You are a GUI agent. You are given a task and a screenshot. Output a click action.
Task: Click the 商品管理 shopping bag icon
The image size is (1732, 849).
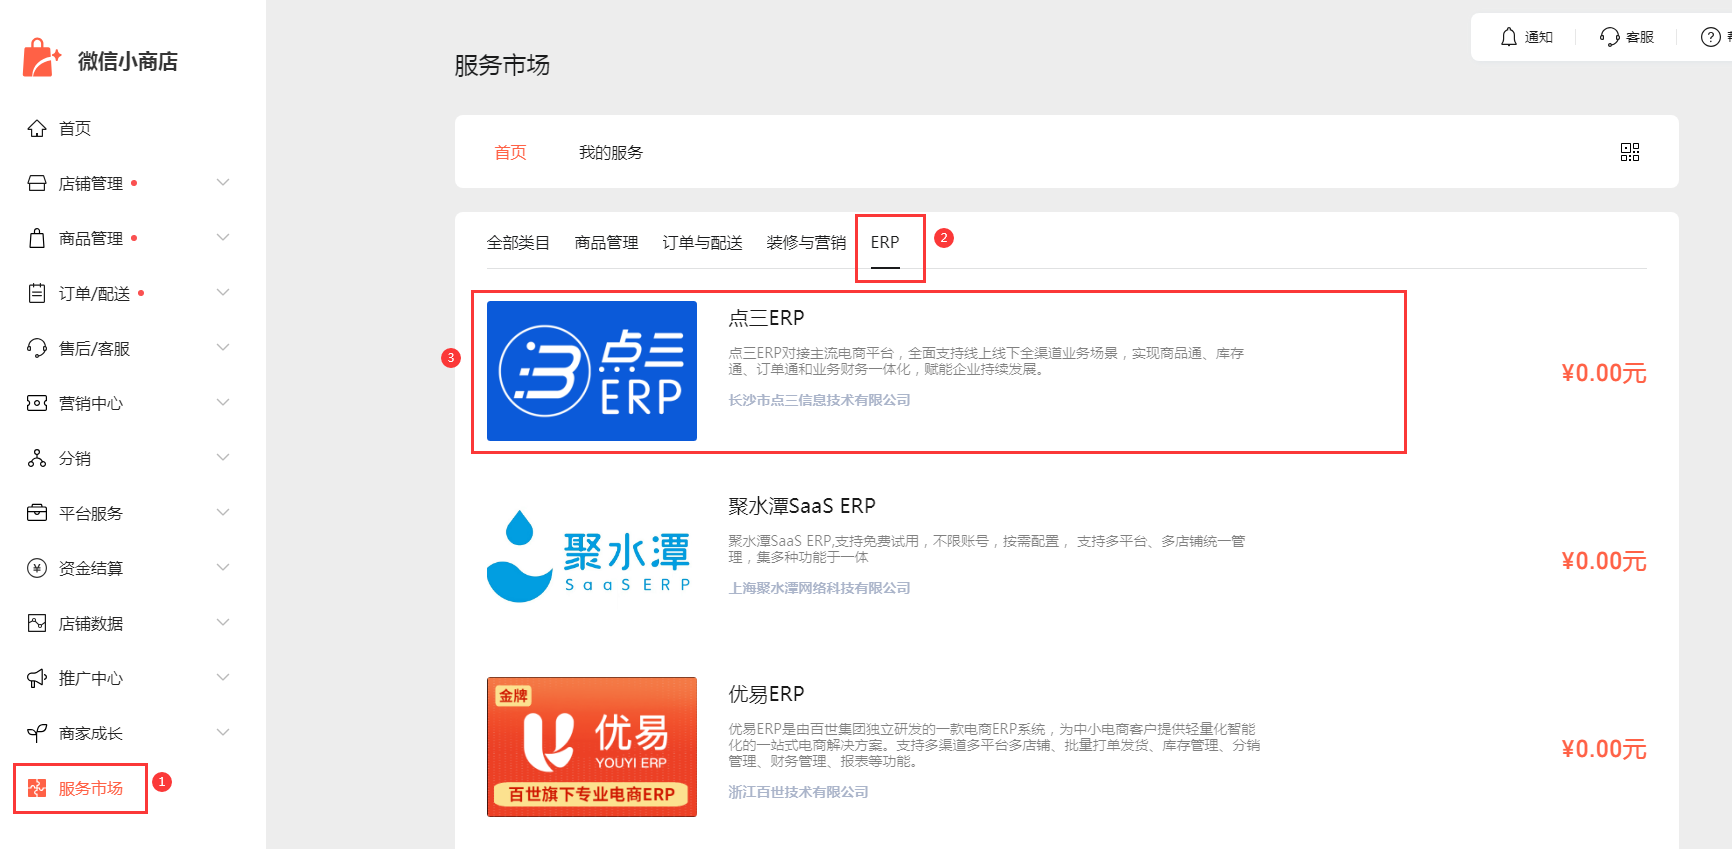(x=37, y=238)
